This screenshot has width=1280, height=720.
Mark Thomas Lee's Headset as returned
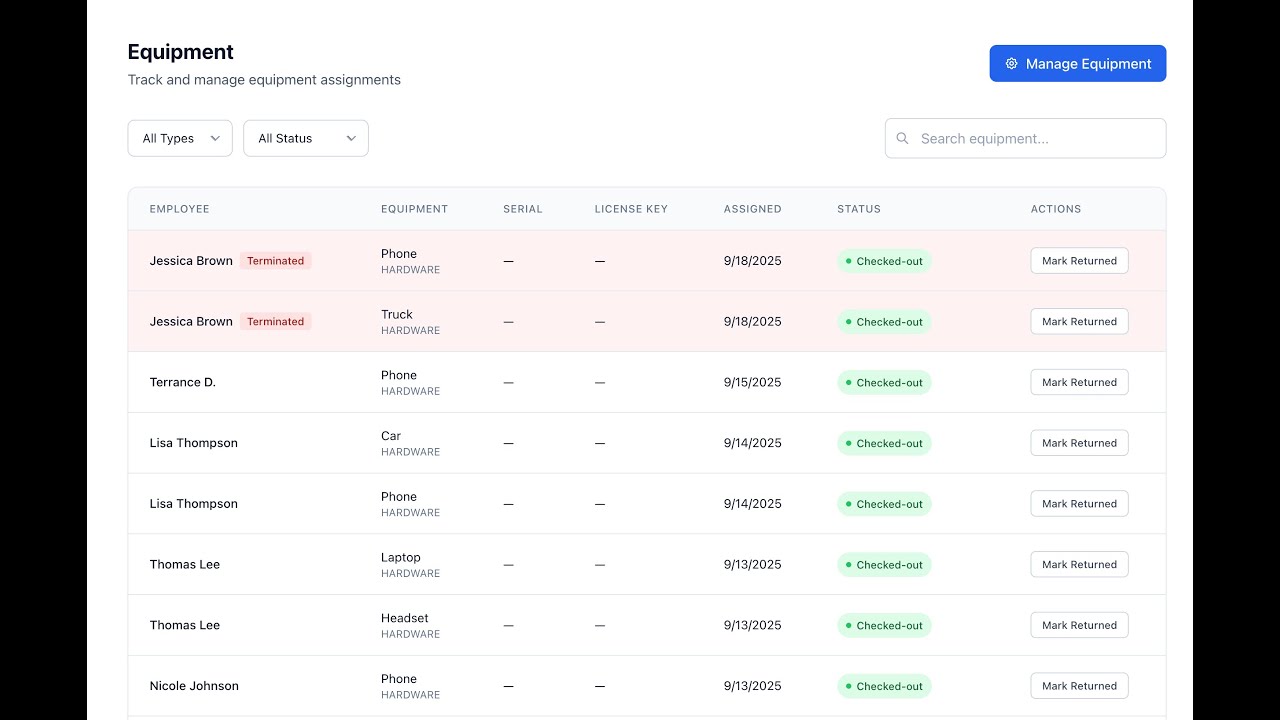click(1079, 625)
